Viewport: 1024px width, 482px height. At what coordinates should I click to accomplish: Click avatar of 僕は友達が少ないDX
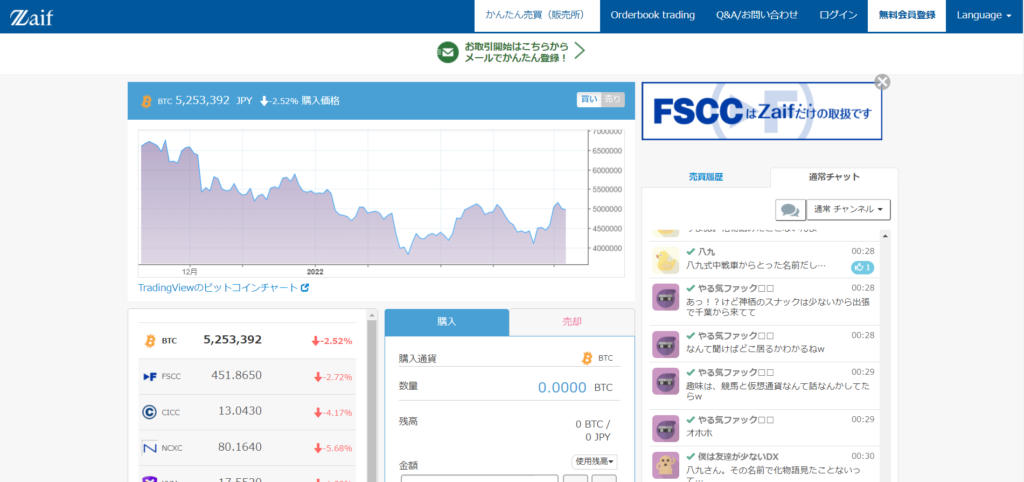click(x=666, y=465)
